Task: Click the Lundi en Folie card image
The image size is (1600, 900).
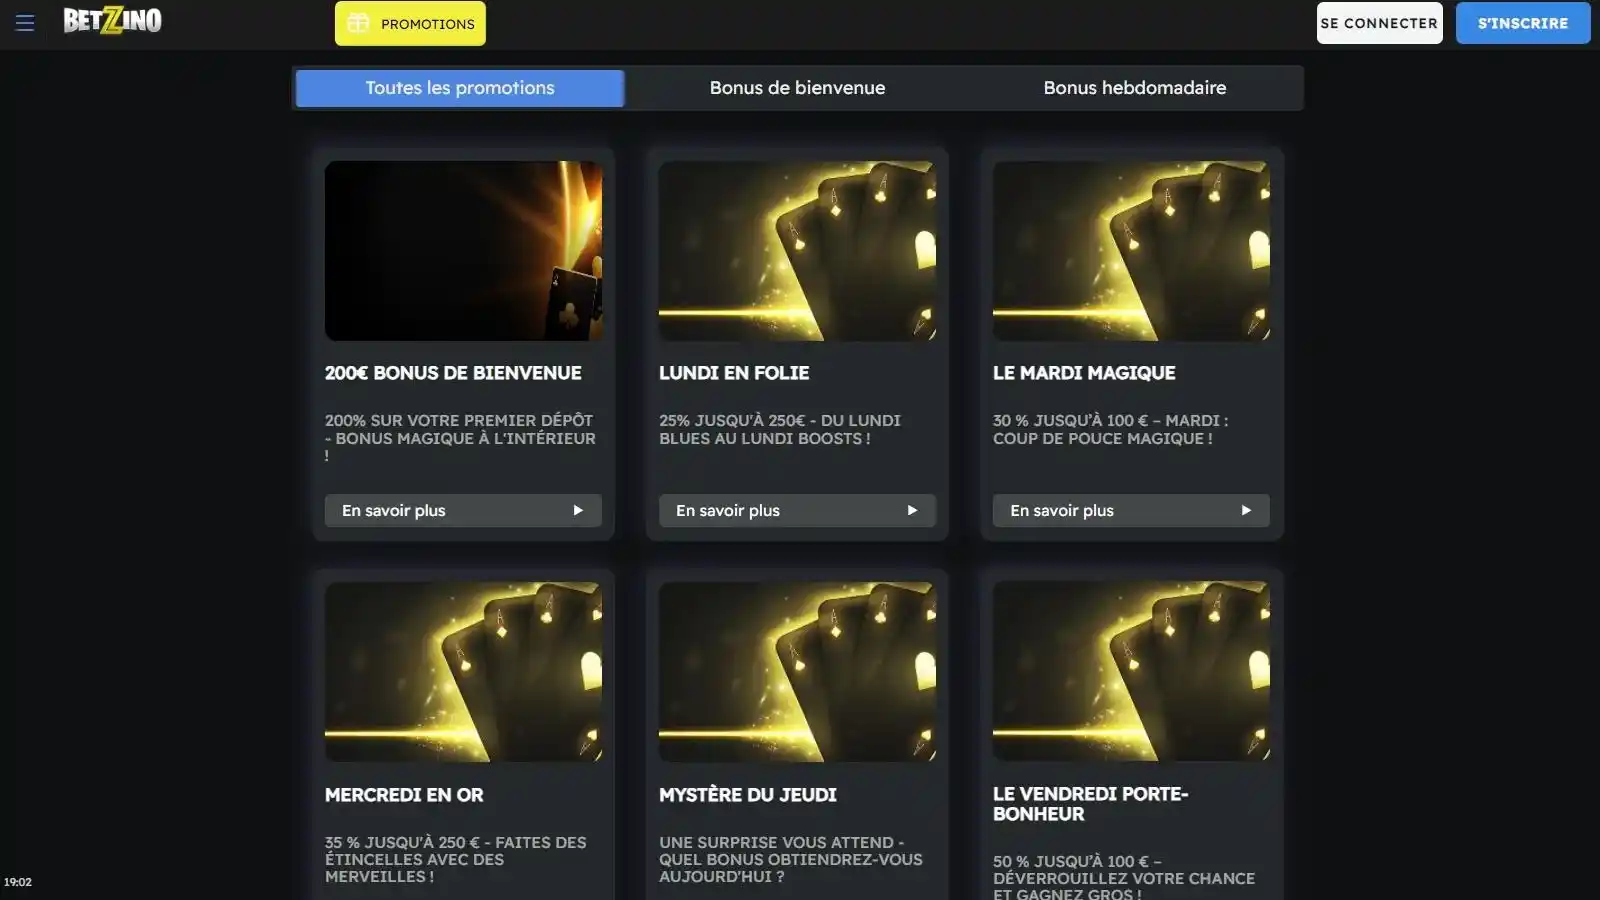Action: [x=797, y=251]
